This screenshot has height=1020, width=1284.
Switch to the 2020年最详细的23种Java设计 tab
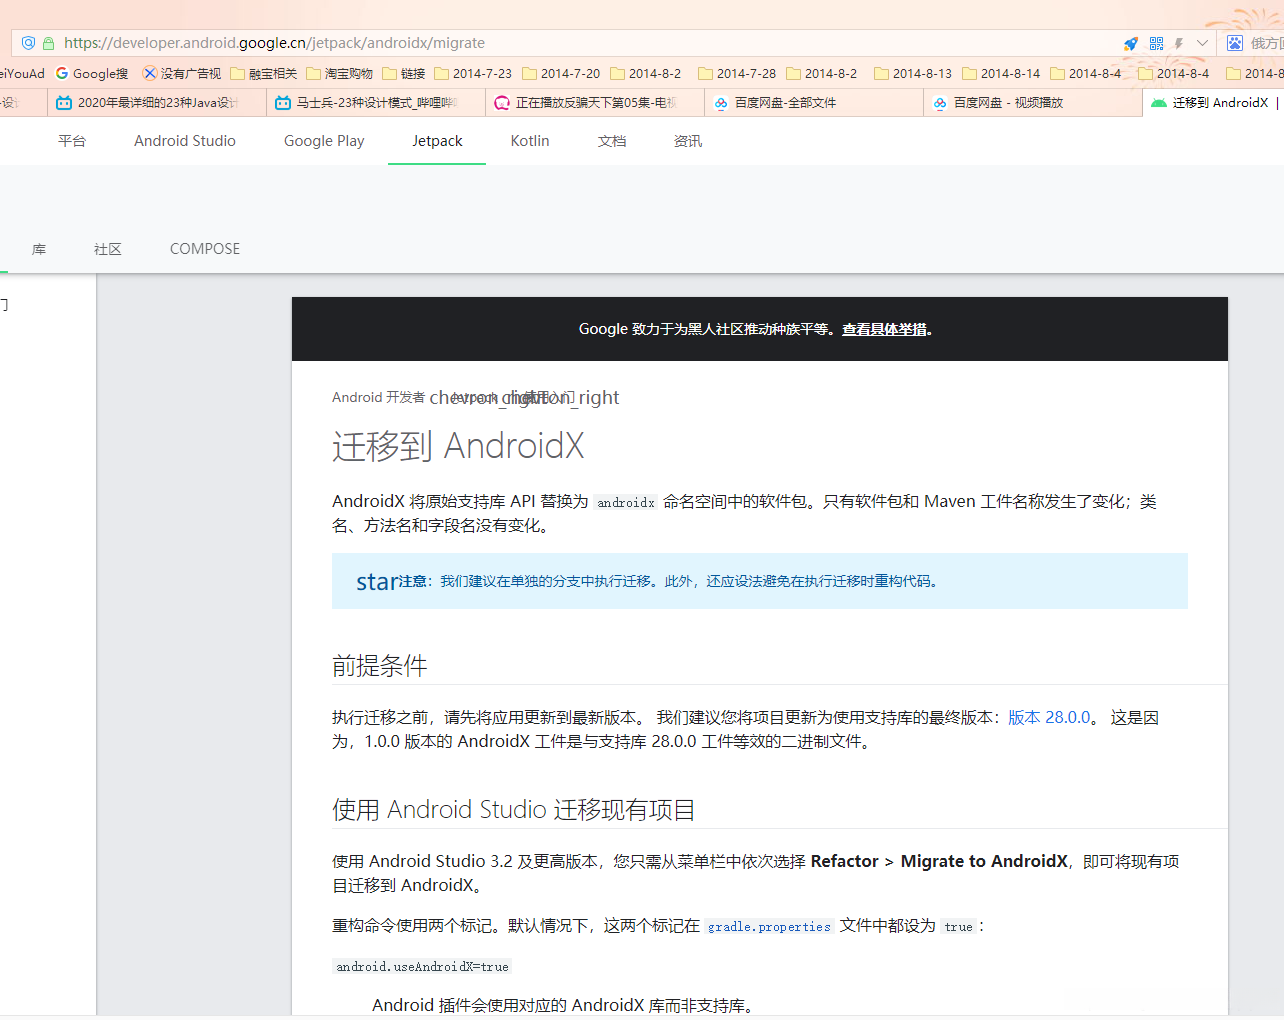pyautogui.click(x=156, y=103)
